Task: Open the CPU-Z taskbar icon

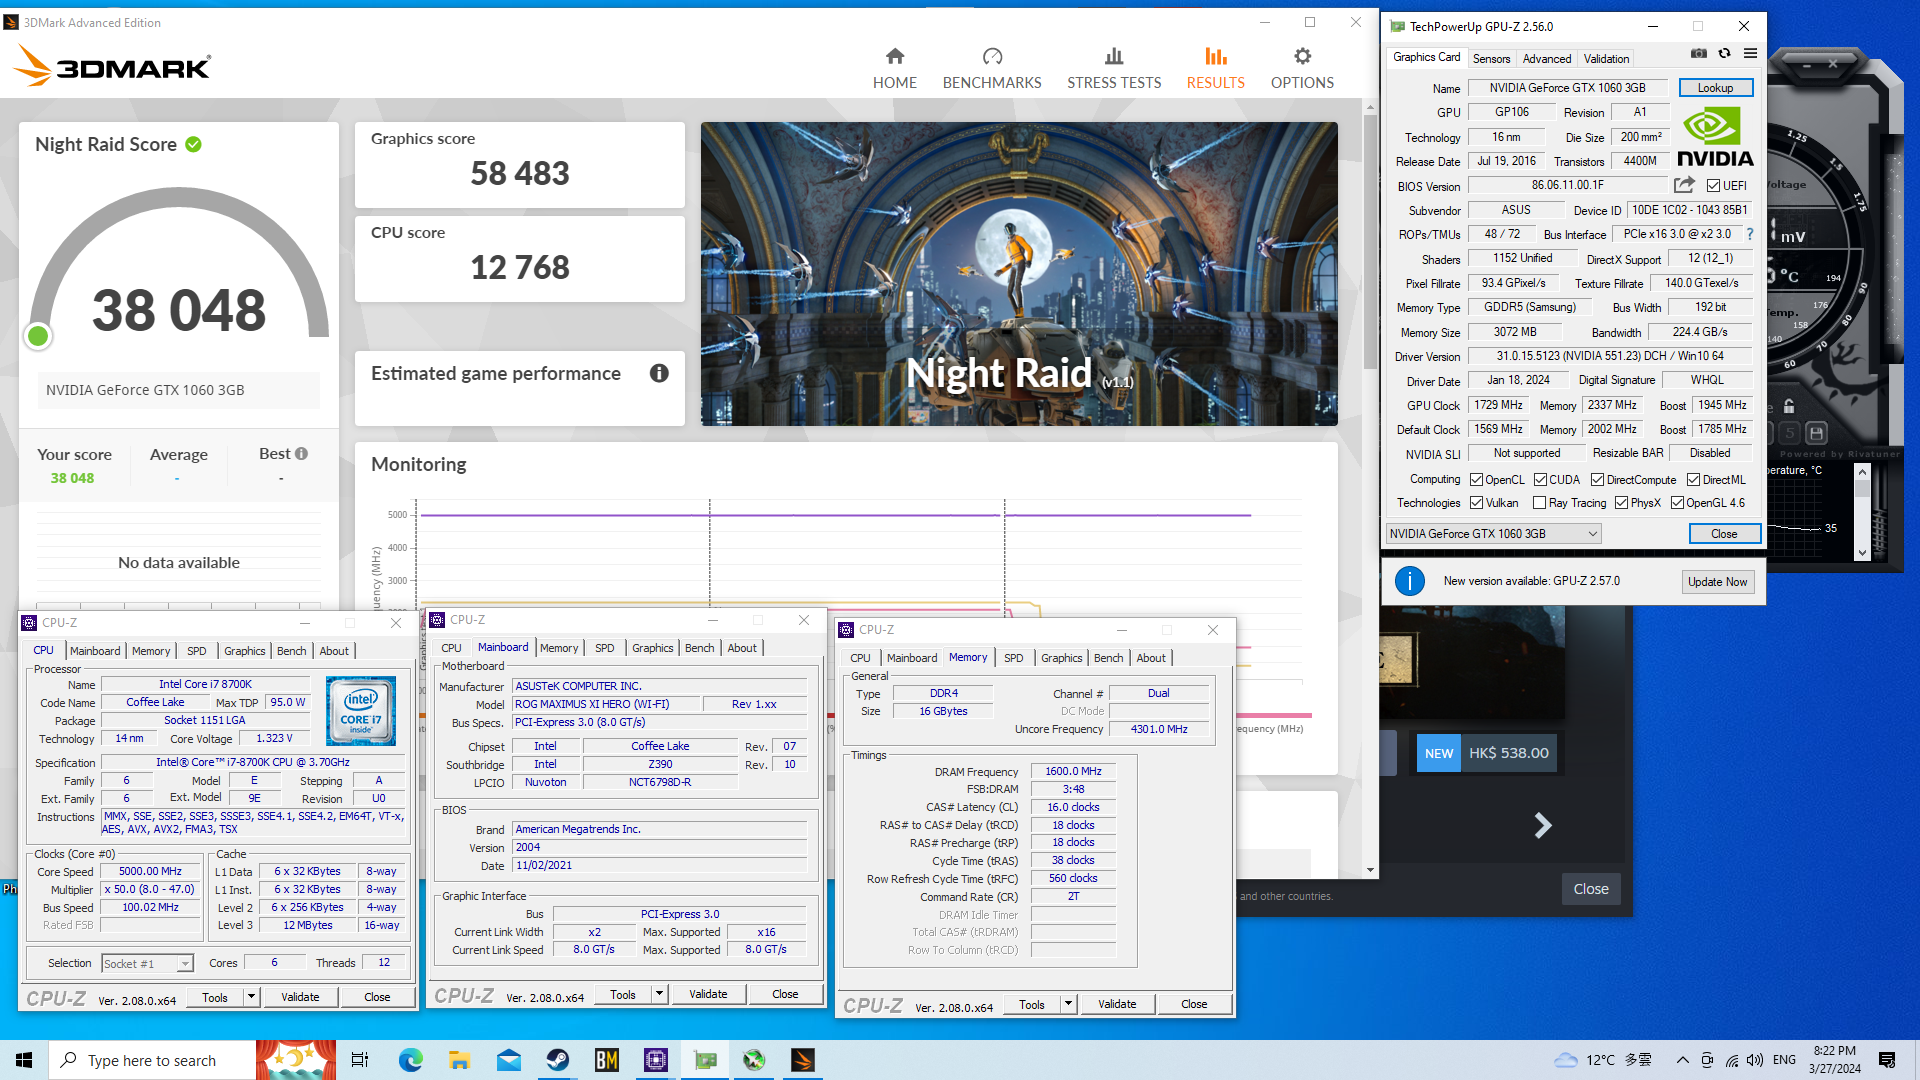Action: coord(656,1060)
